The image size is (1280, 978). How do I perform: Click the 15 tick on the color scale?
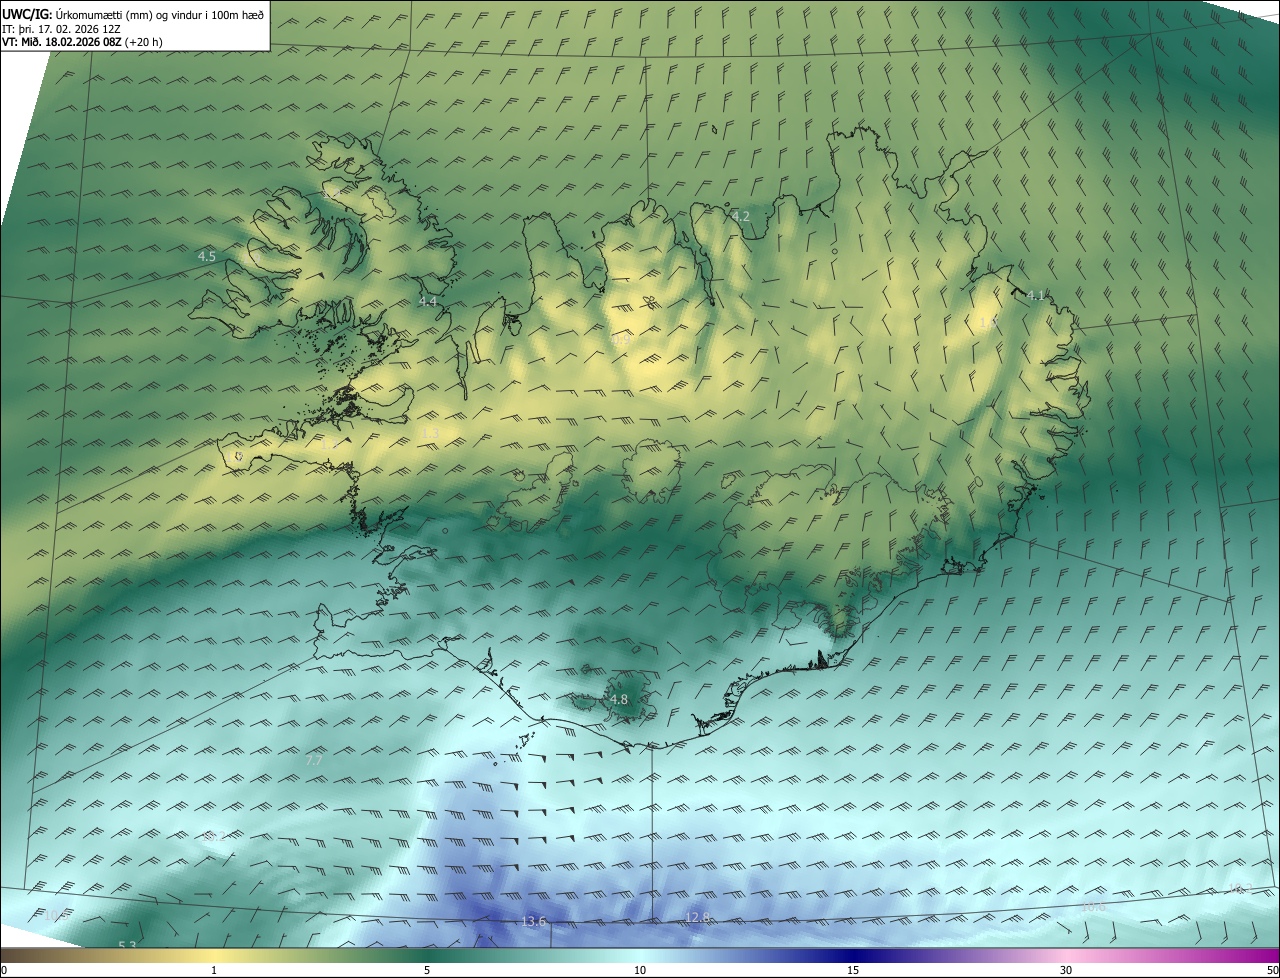pos(853,970)
